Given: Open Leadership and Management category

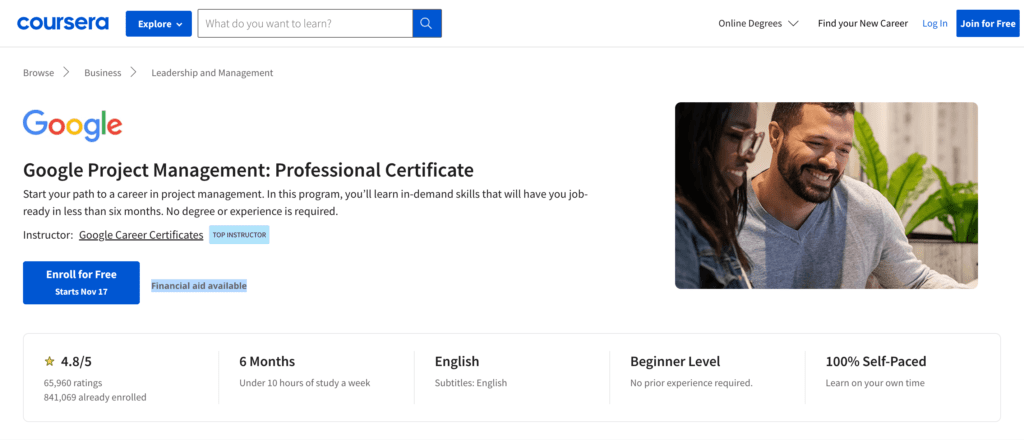Looking at the screenshot, I should tap(212, 73).
